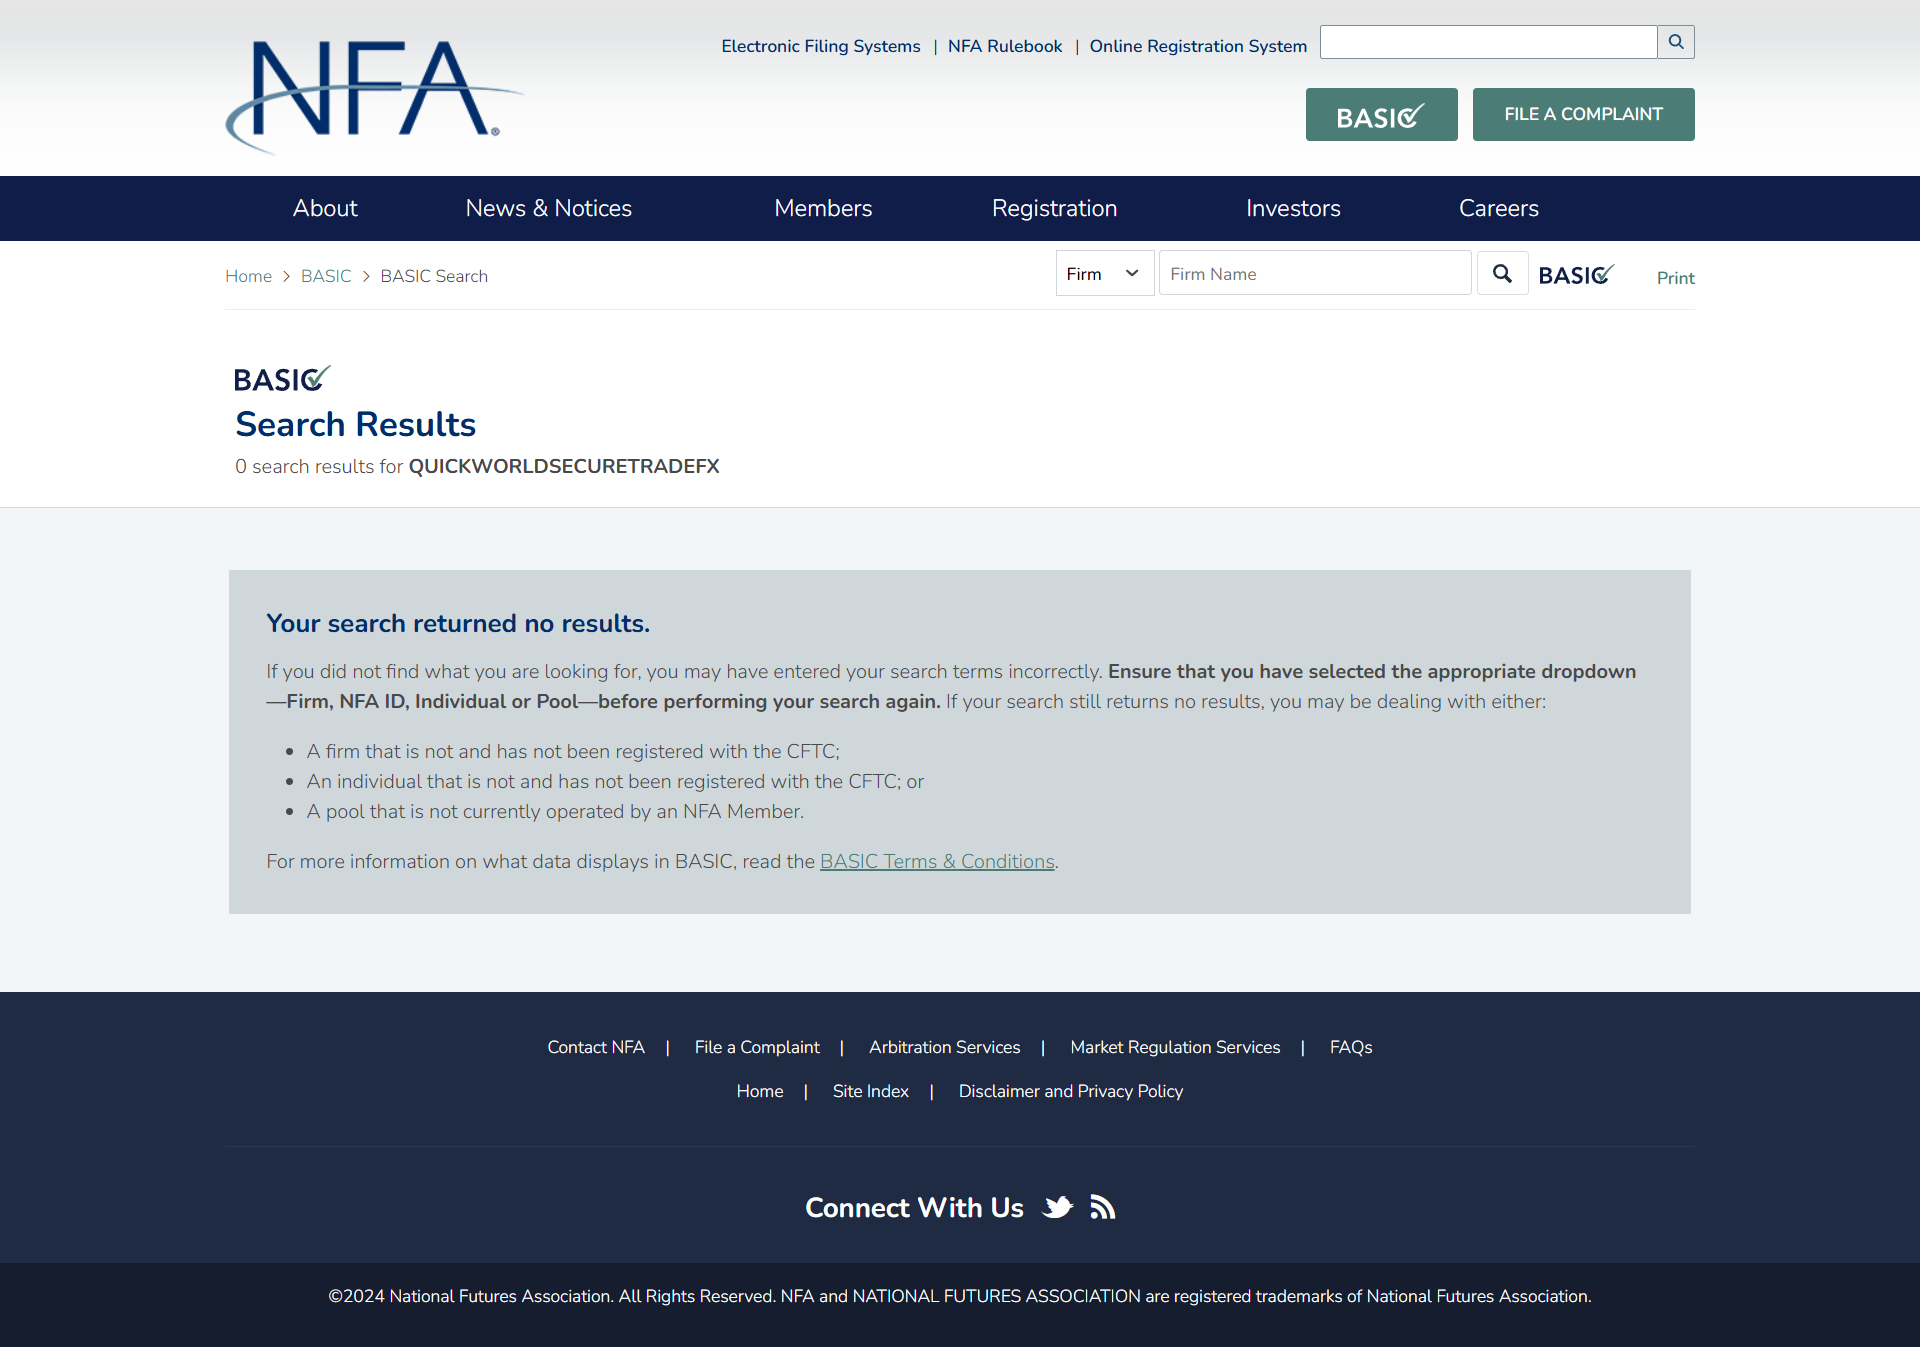Click the BASIC logo beside Print
The height and width of the screenshot is (1347, 1920).
click(x=1576, y=275)
